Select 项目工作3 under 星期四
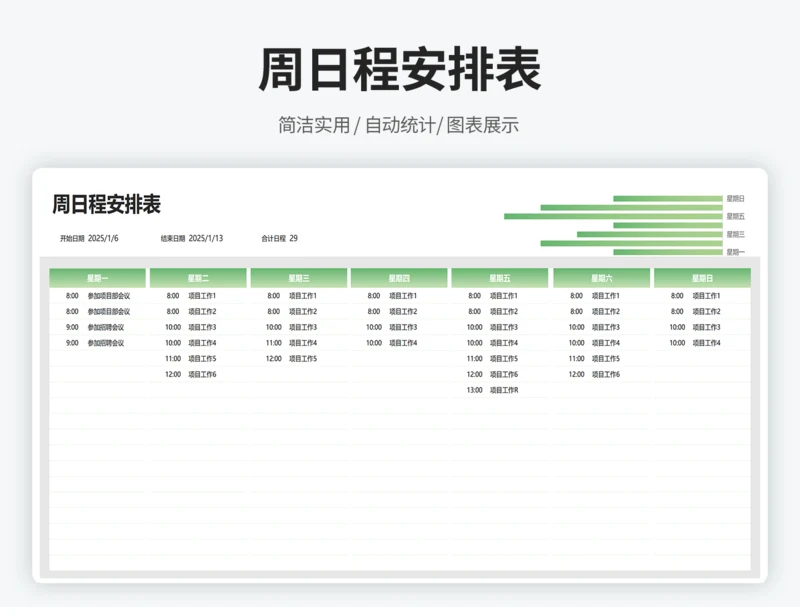Image resolution: width=800 pixels, height=616 pixels. tap(403, 327)
